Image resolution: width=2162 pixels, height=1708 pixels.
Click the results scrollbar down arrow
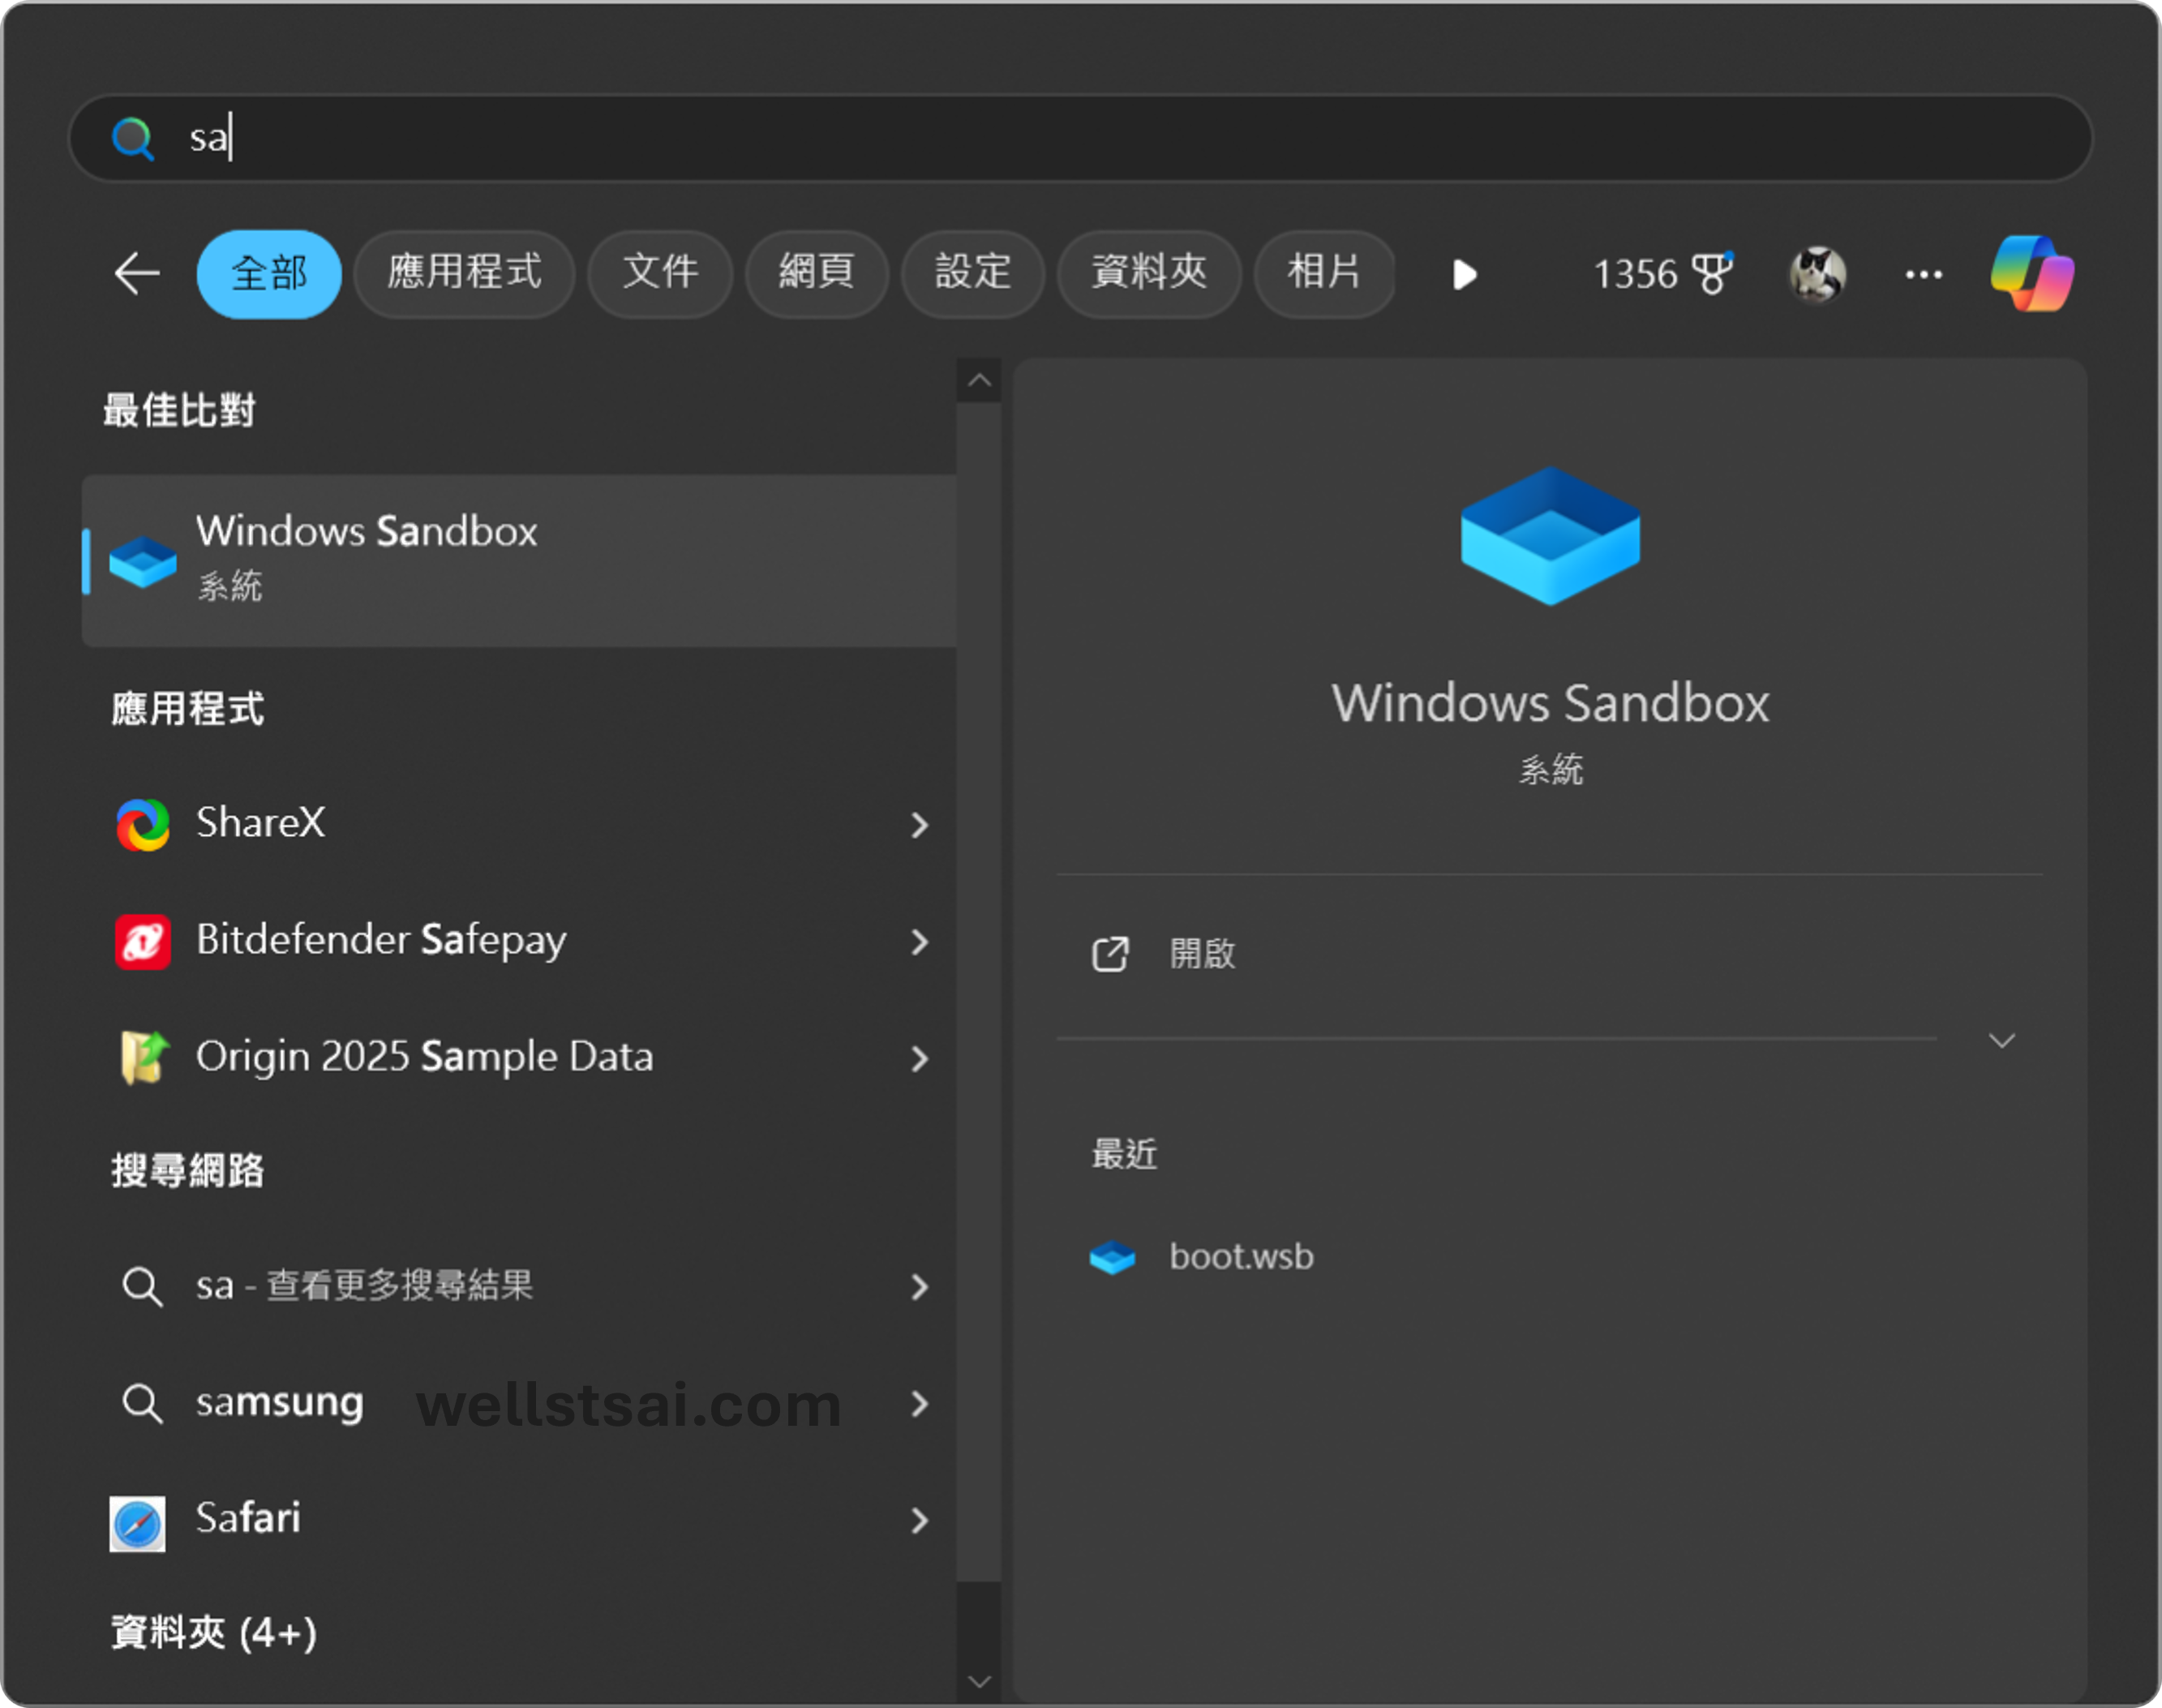coord(979,1682)
